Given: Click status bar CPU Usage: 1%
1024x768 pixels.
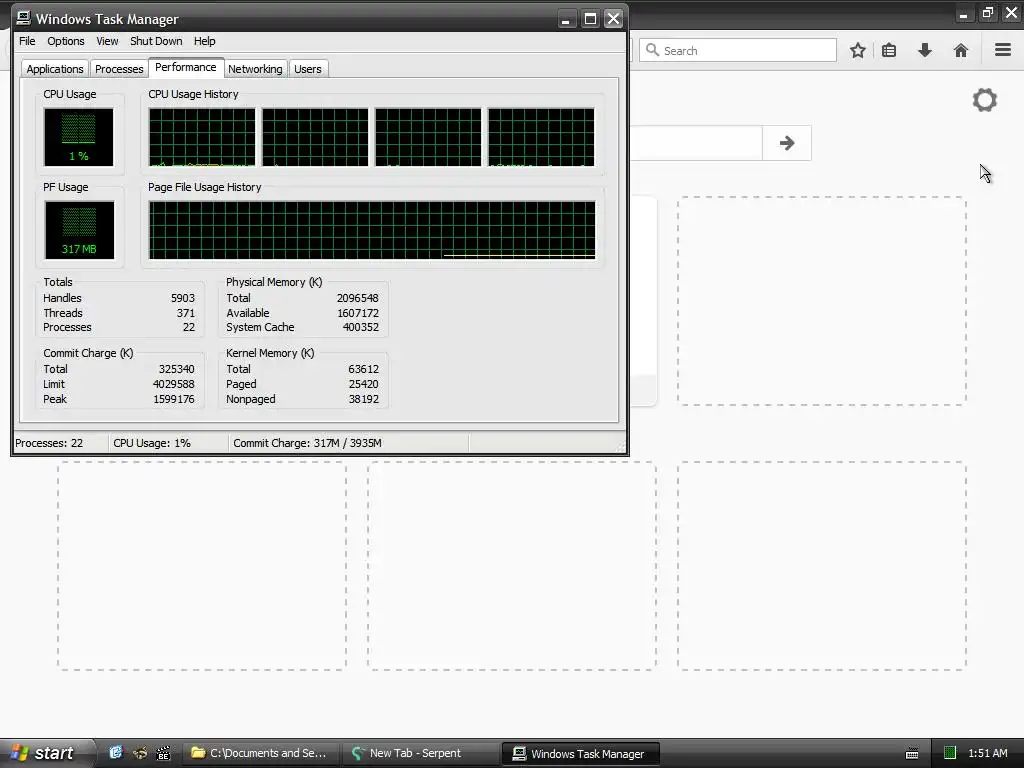Looking at the screenshot, I should [x=152, y=443].
